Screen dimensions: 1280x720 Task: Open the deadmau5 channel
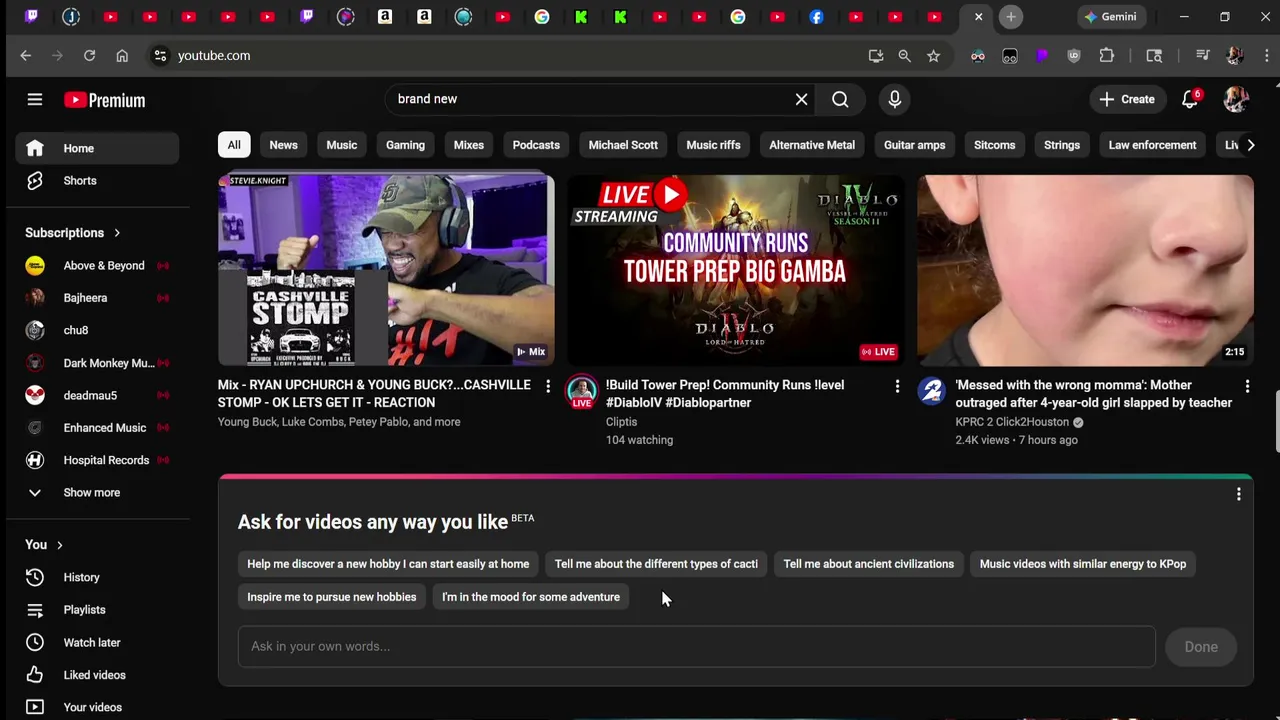pos(97,395)
